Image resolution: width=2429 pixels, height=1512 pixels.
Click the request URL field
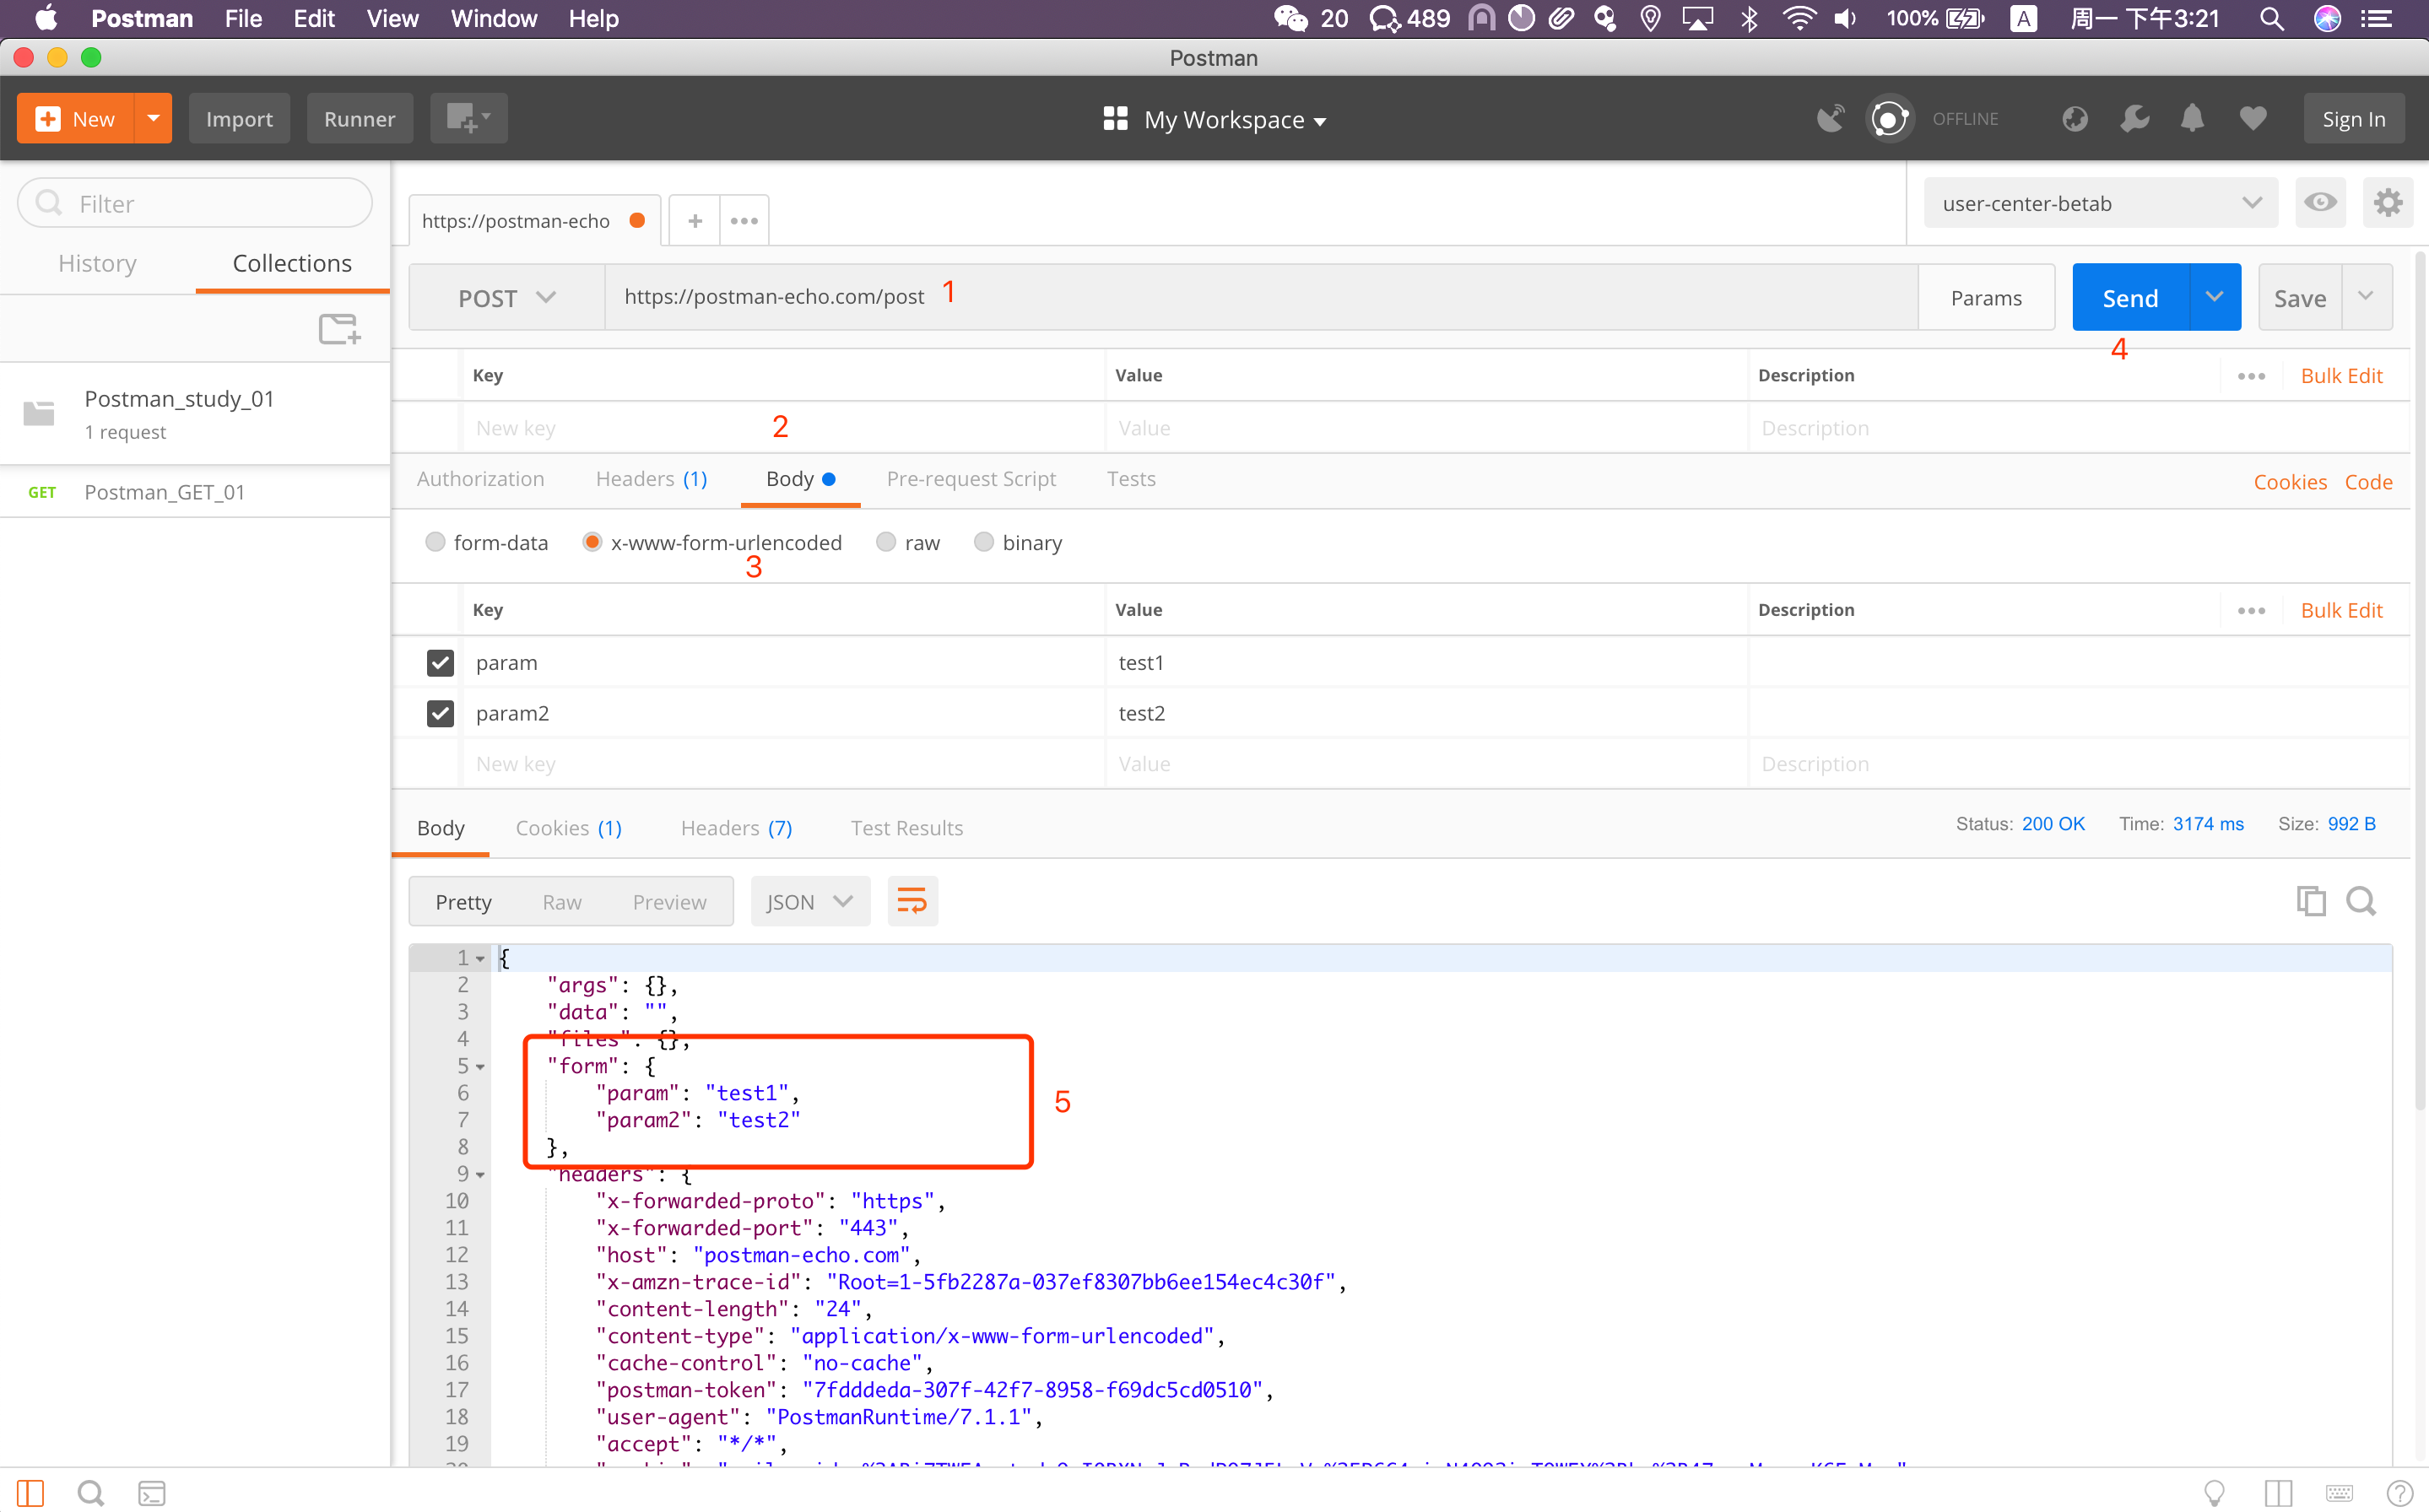tap(1261, 298)
